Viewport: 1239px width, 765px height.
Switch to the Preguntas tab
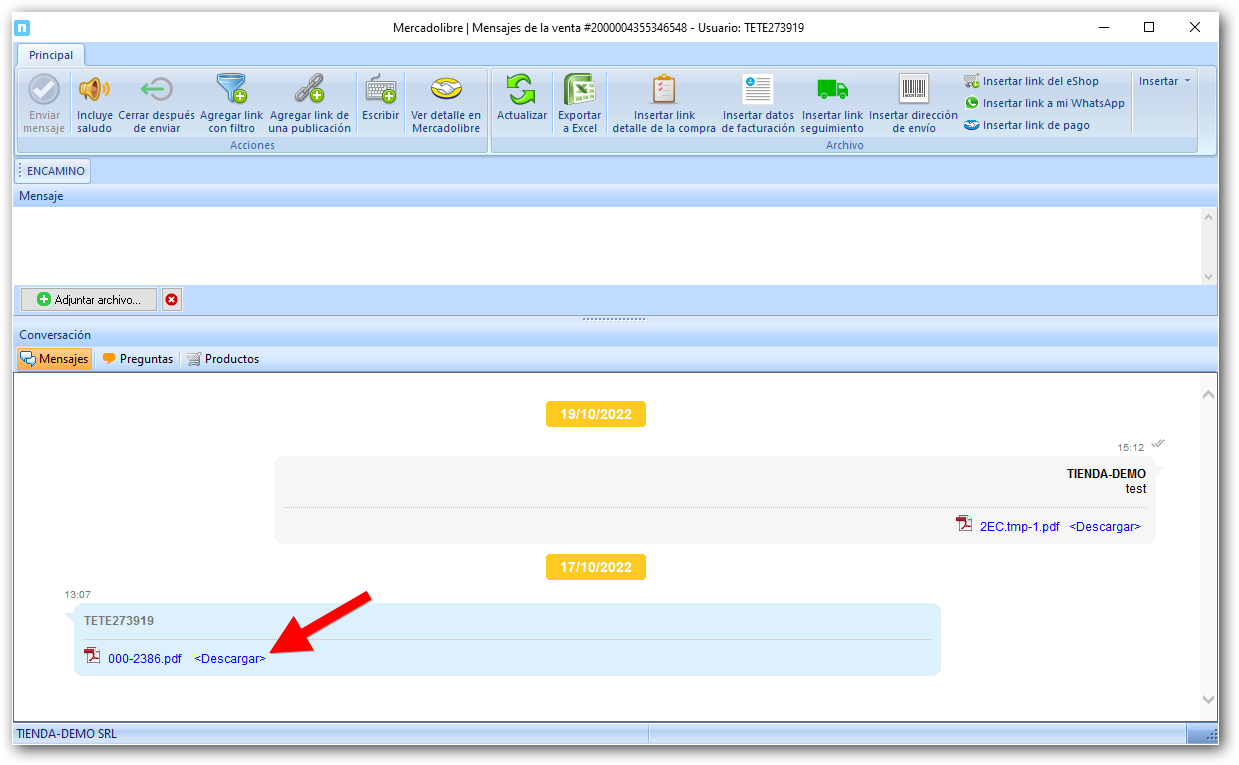click(137, 359)
